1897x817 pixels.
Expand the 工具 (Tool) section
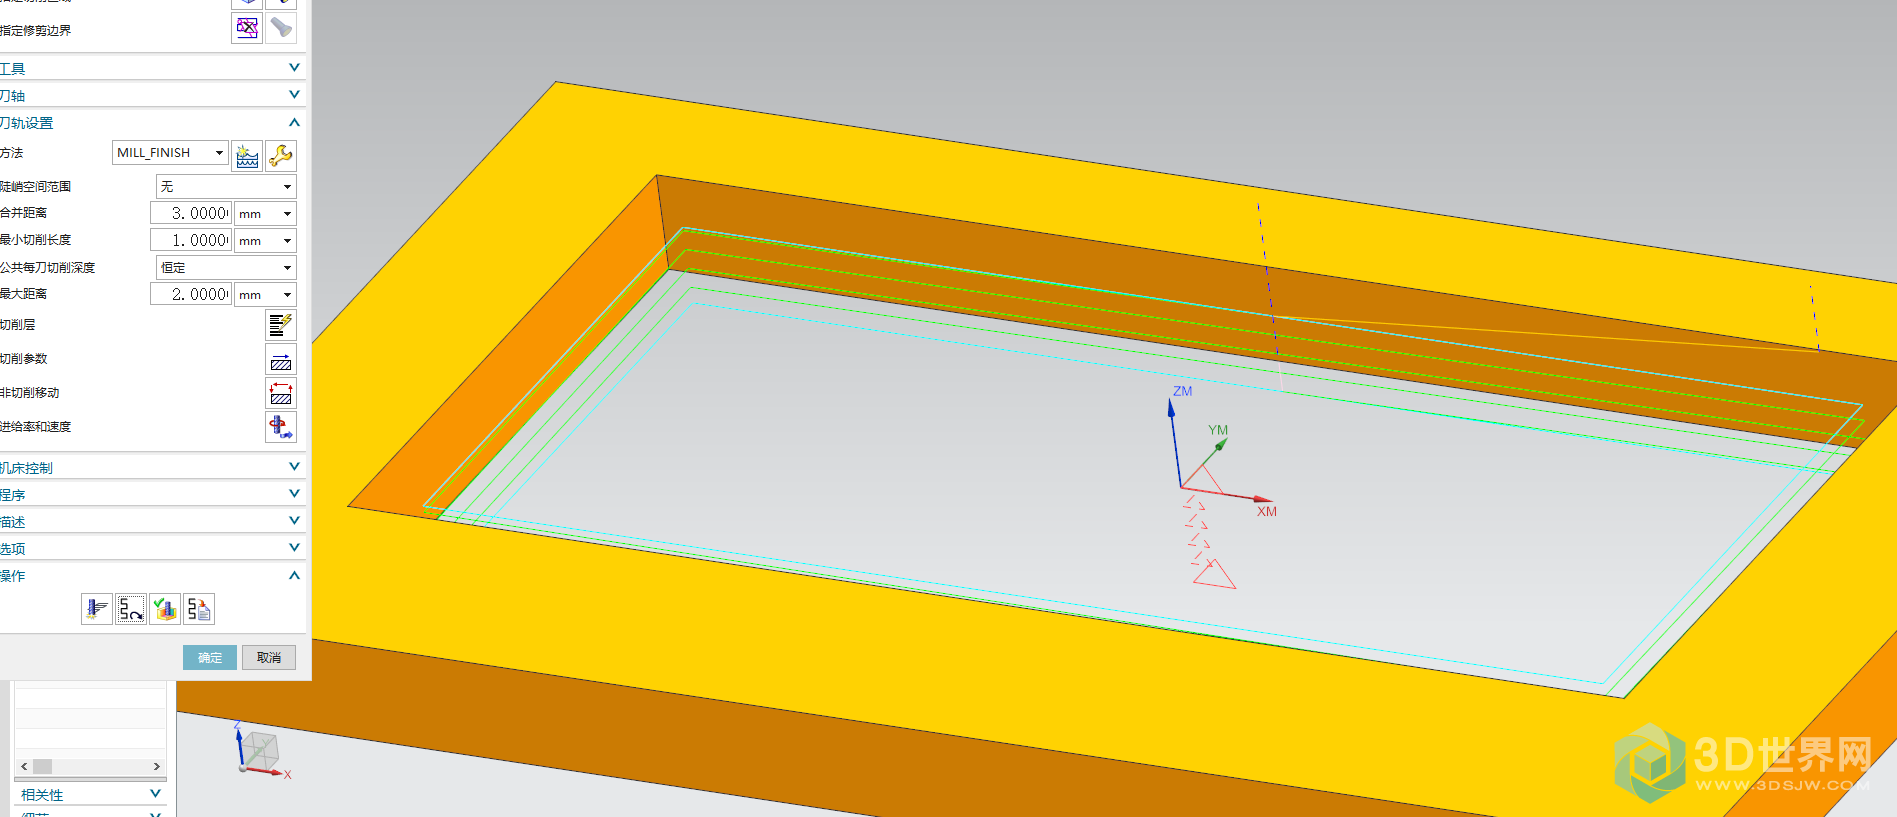pos(294,68)
